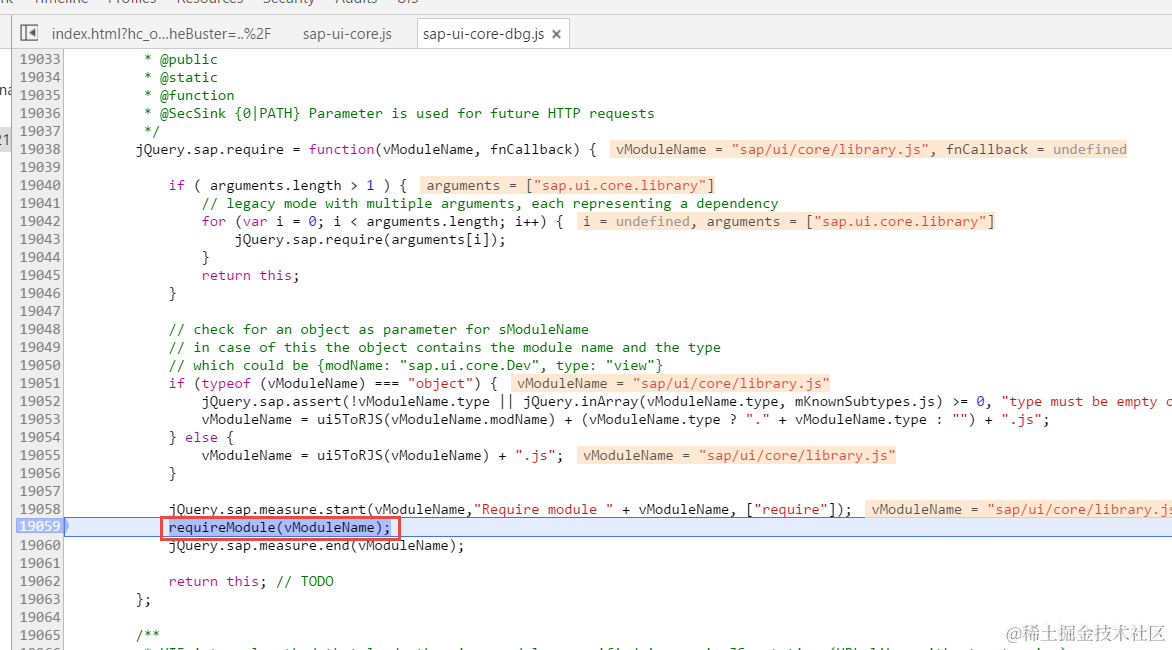The height and width of the screenshot is (650, 1172).
Task: Click line number 19062 in the gutter
Action: (x=40, y=581)
